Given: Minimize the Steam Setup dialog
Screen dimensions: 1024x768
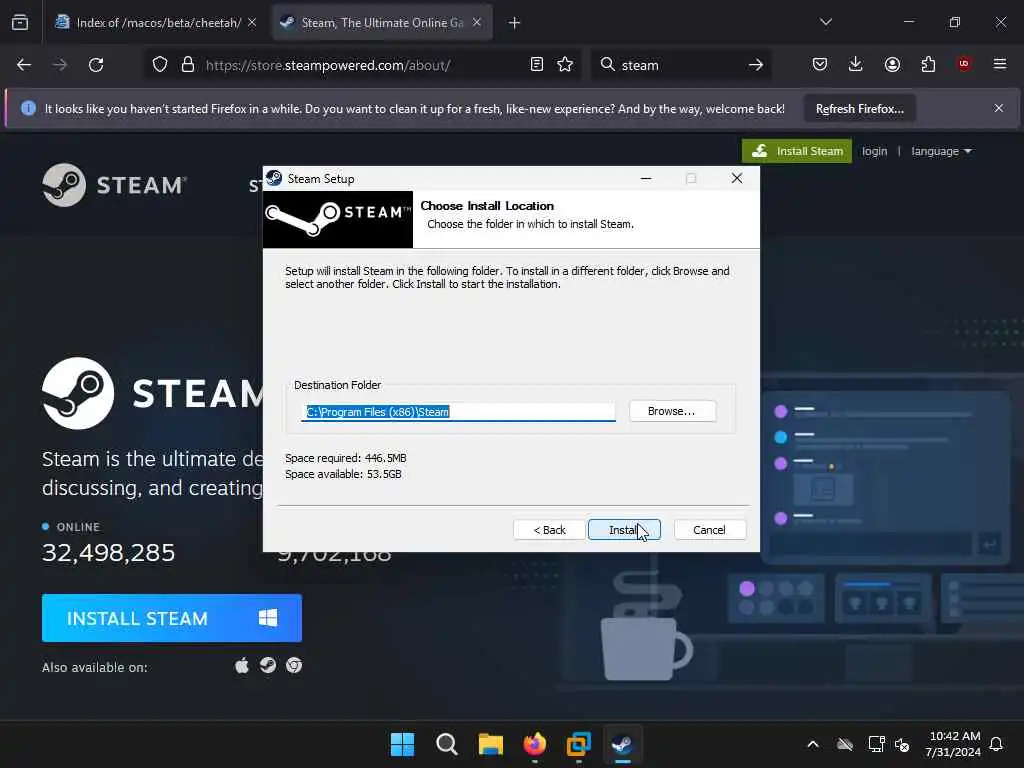Looking at the screenshot, I should 646,178.
